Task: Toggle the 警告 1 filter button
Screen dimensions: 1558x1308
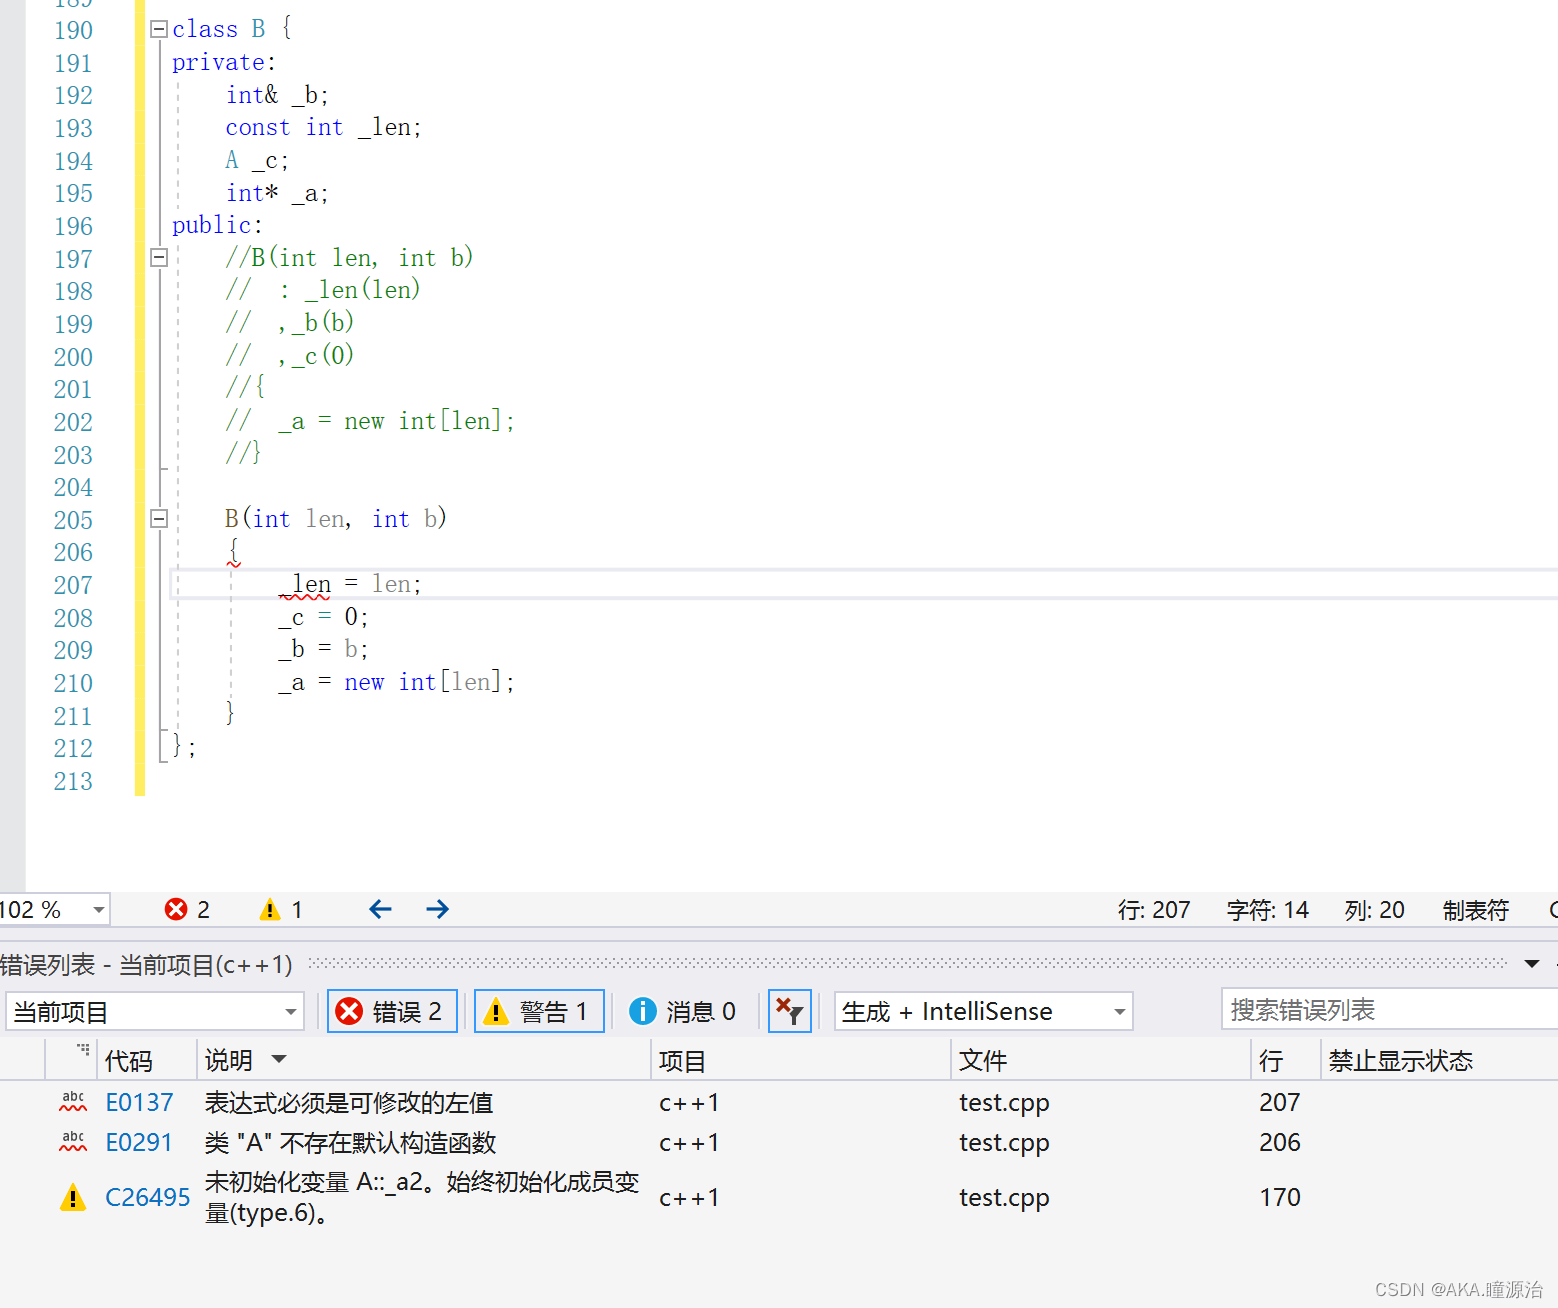Action: [x=538, y=1011]
